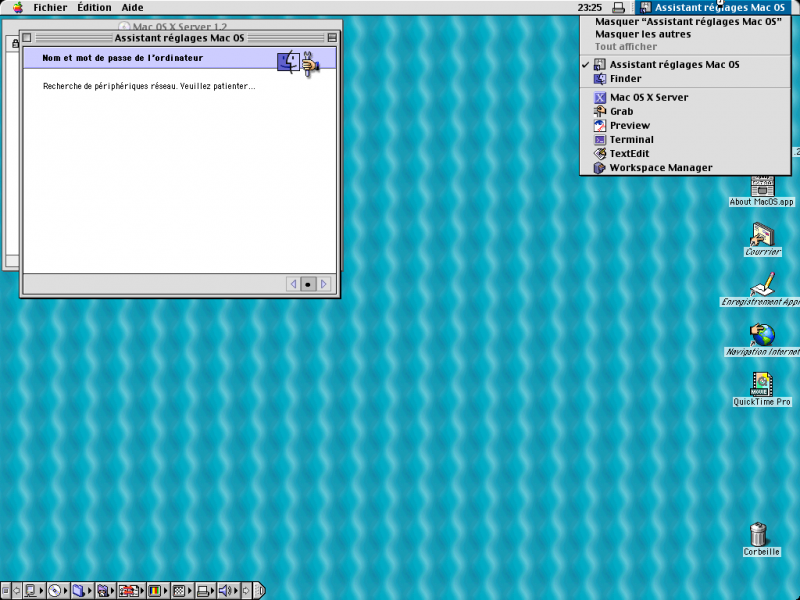Select the Enregistrement Apple desktop icon
The width and height of the screenshot is (800, 600).
tap(762, 289)
